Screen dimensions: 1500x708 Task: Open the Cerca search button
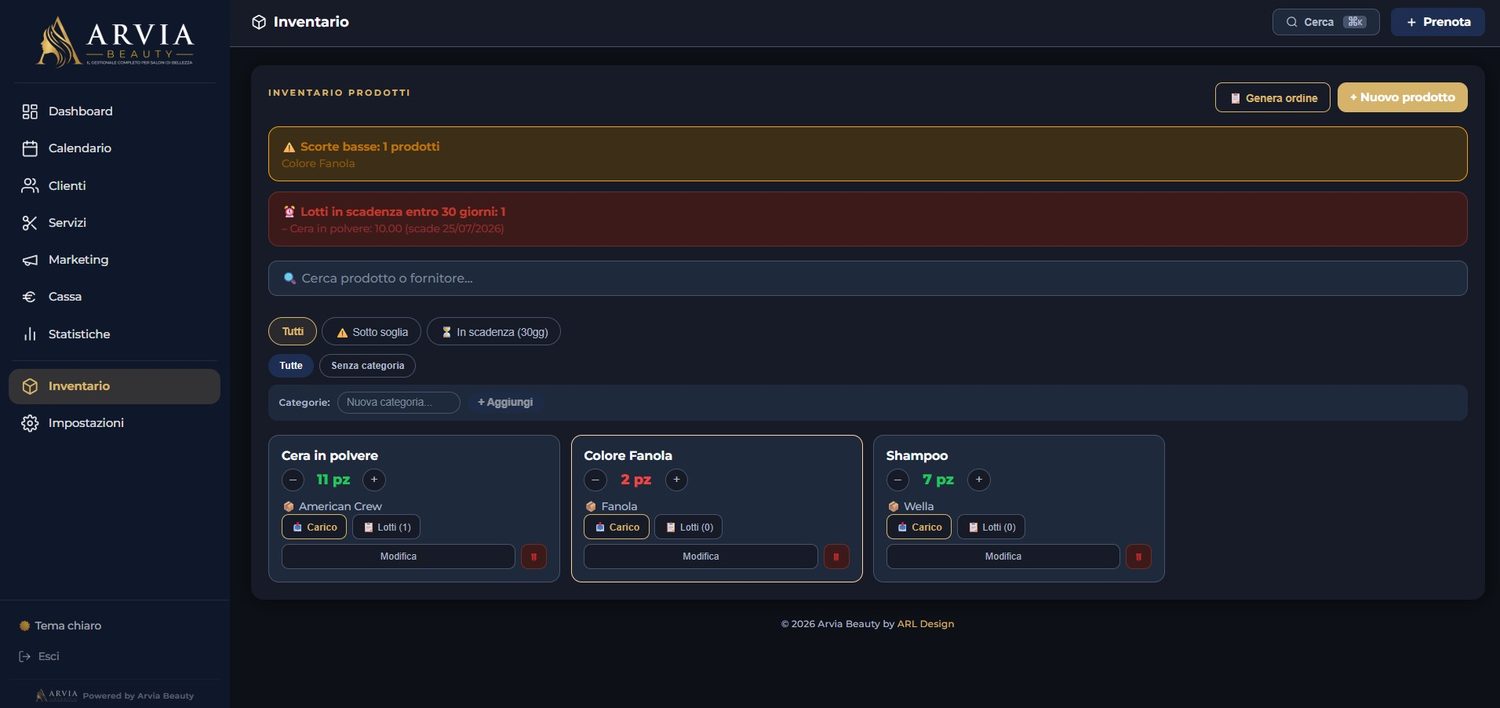[1326, 22]
